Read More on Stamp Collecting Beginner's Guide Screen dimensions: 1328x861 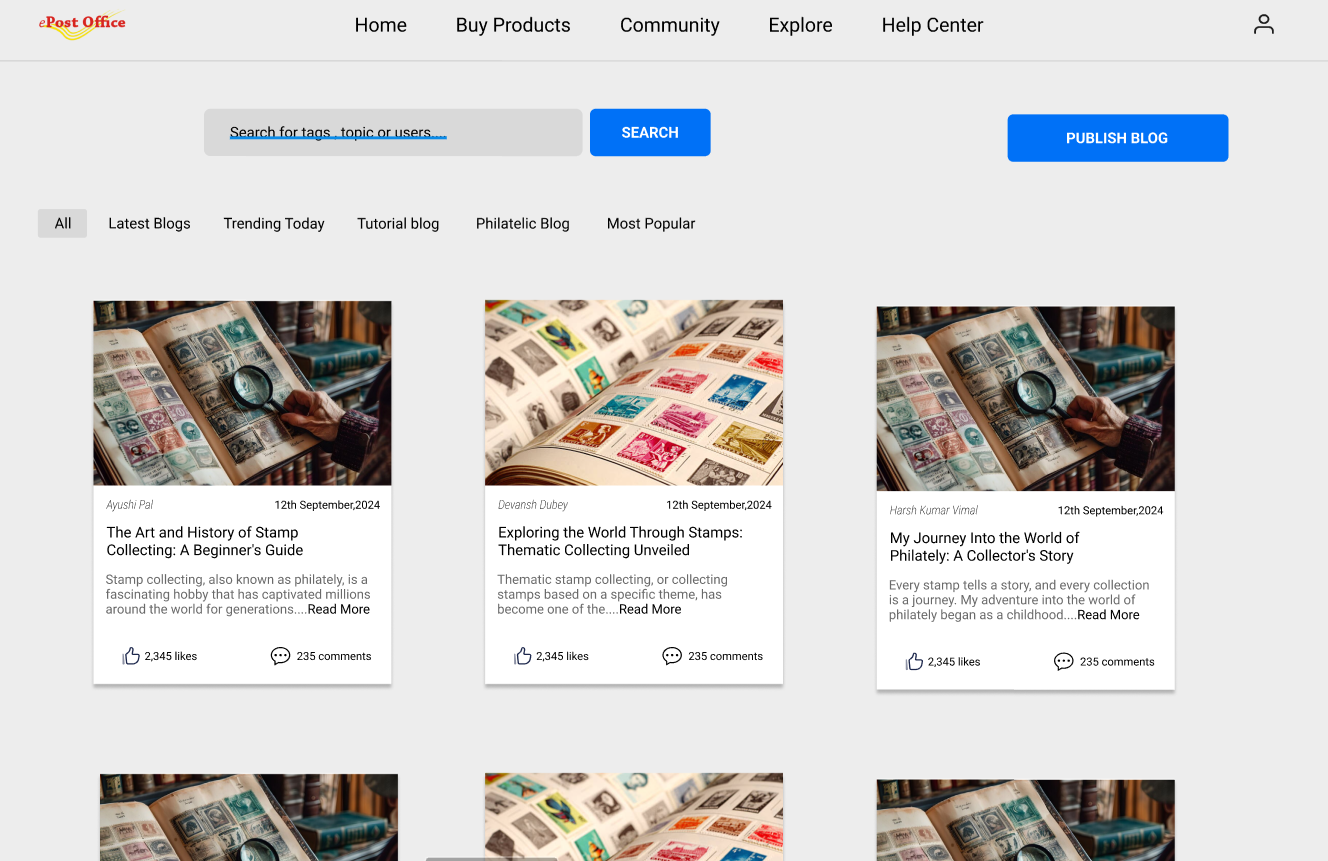tap(339, 609)
